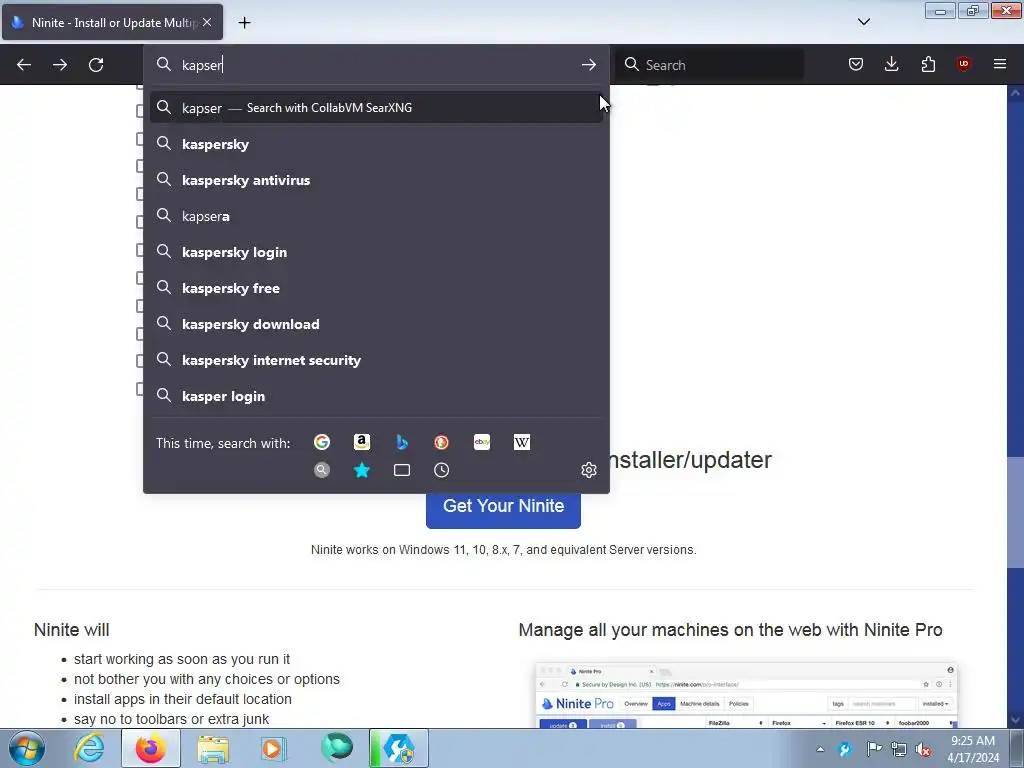Search this time with eBay
Image resolution: width=1024 pixels, height=768 pixels.
pyautogui.click(x=482, y=442)
